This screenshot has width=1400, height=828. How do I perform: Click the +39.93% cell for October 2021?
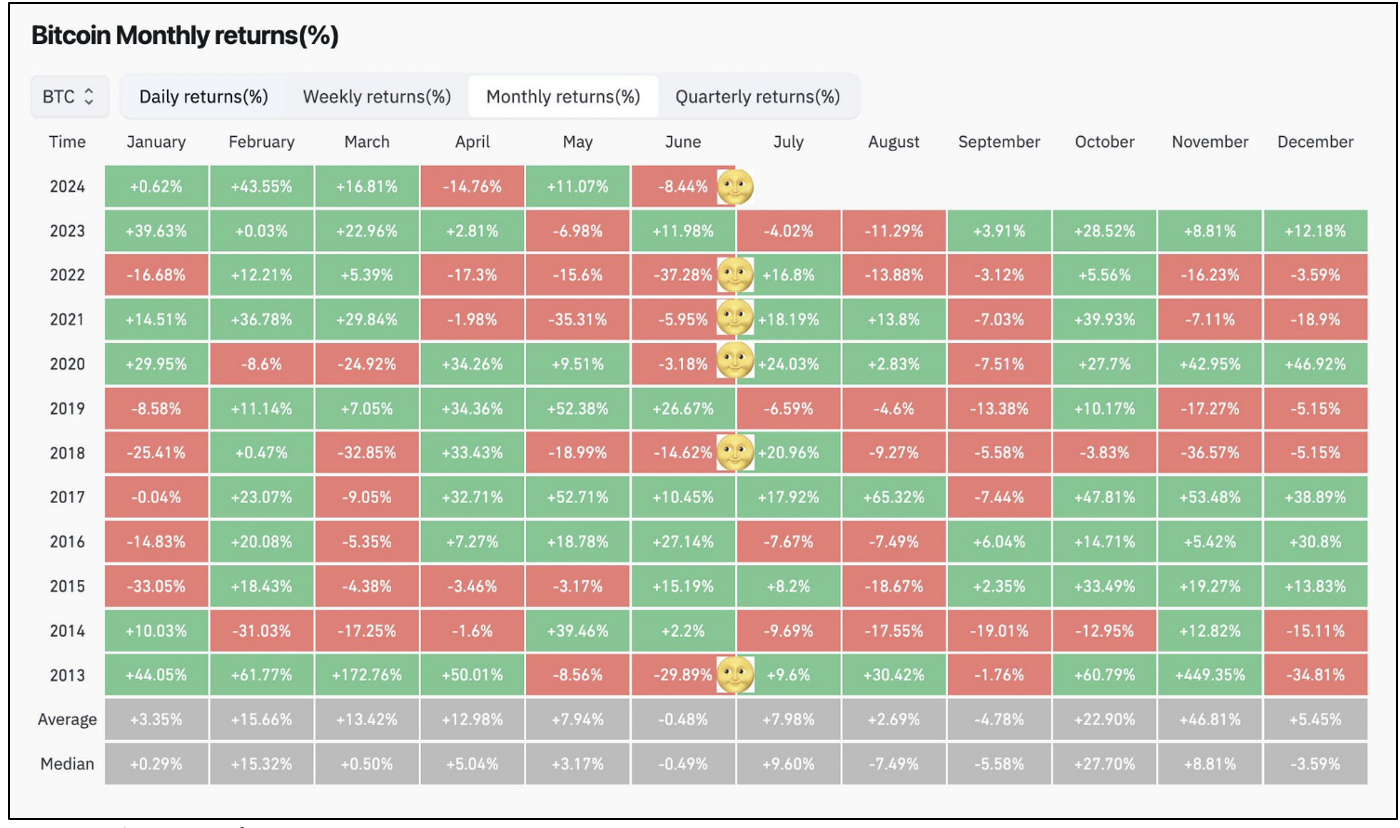coord(1105,320)
